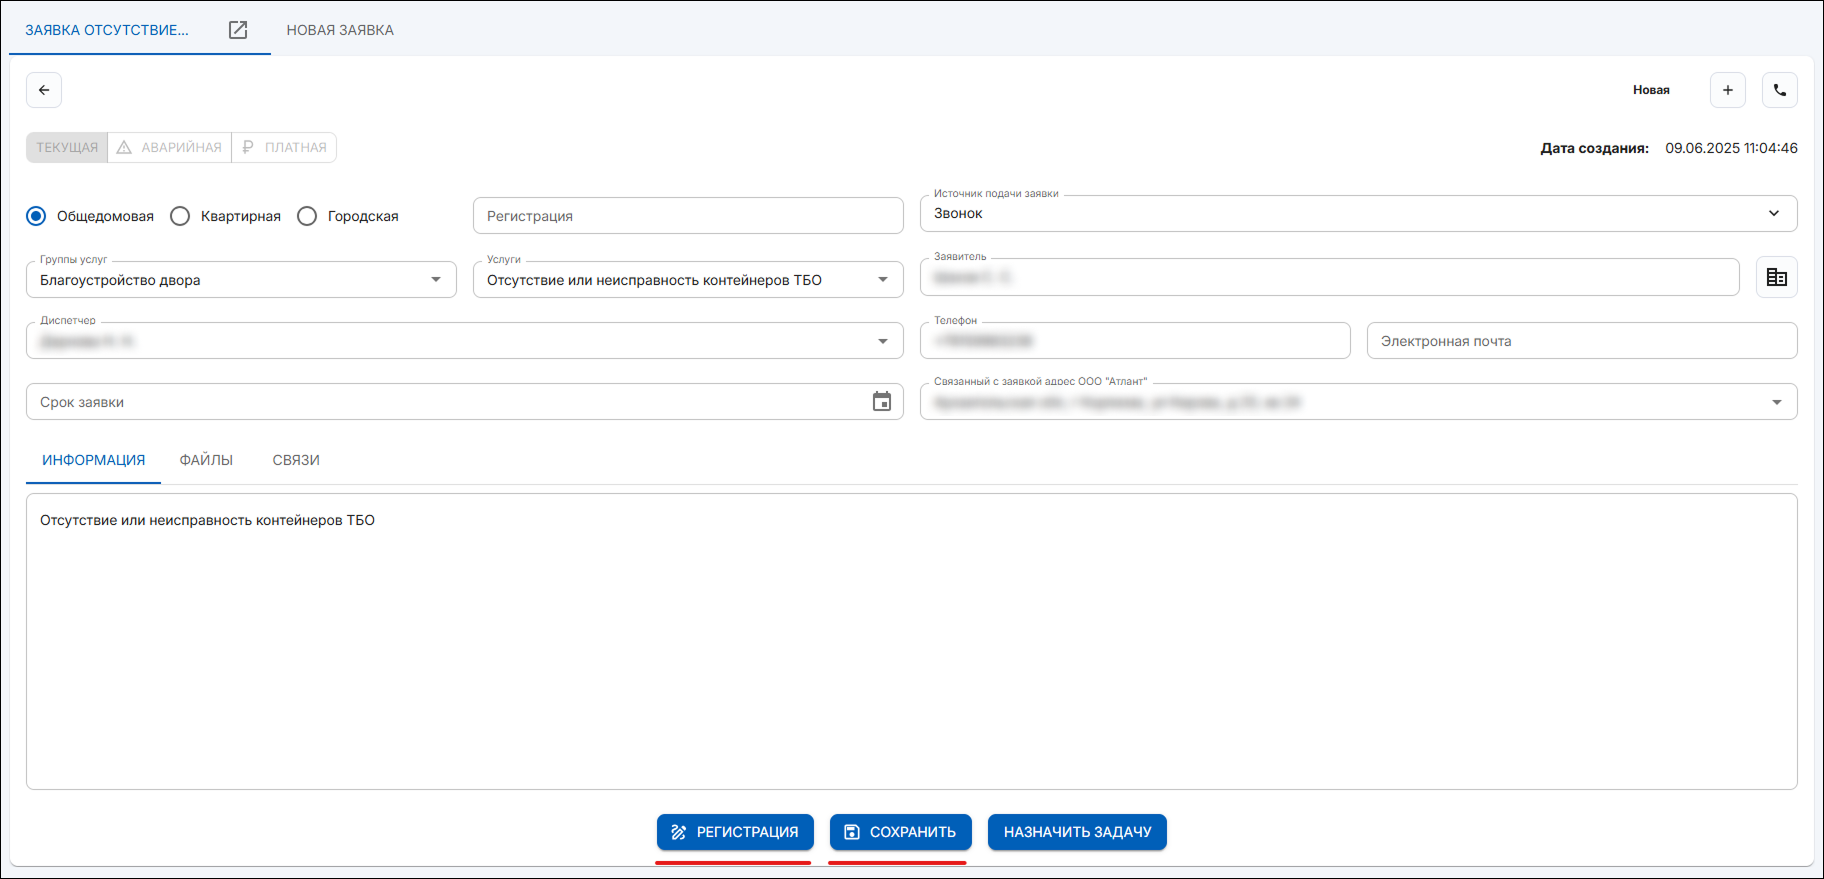Screen dimensions: 1824x879
Task: Click the phone call icon
Action: [x=1779, y=90]
